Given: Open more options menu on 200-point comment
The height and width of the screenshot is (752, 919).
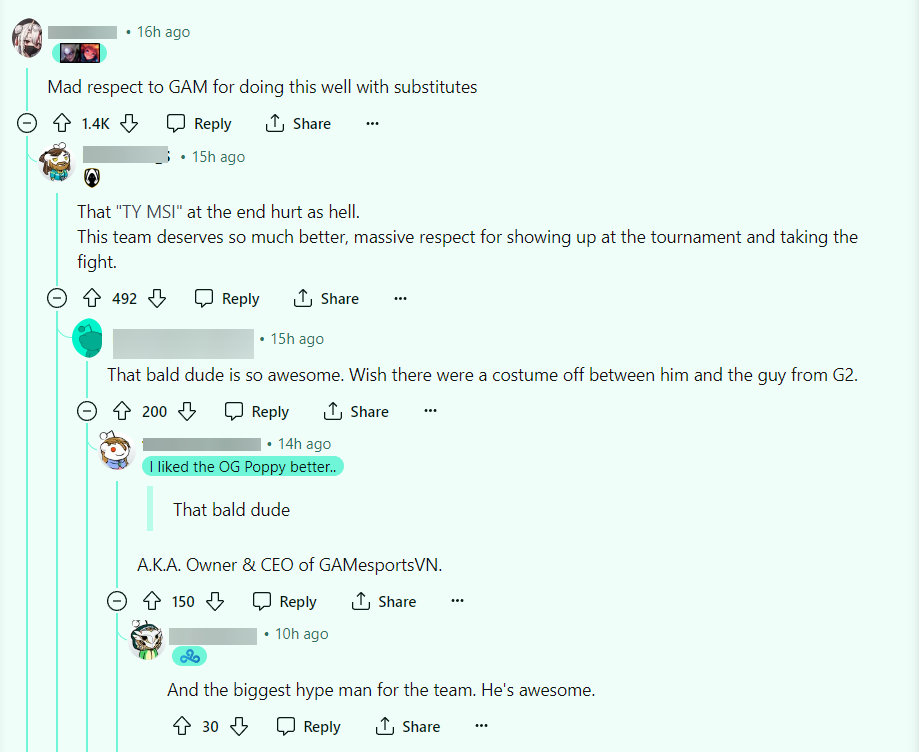Looking at the screenshot, I should [x=430, y=411].
